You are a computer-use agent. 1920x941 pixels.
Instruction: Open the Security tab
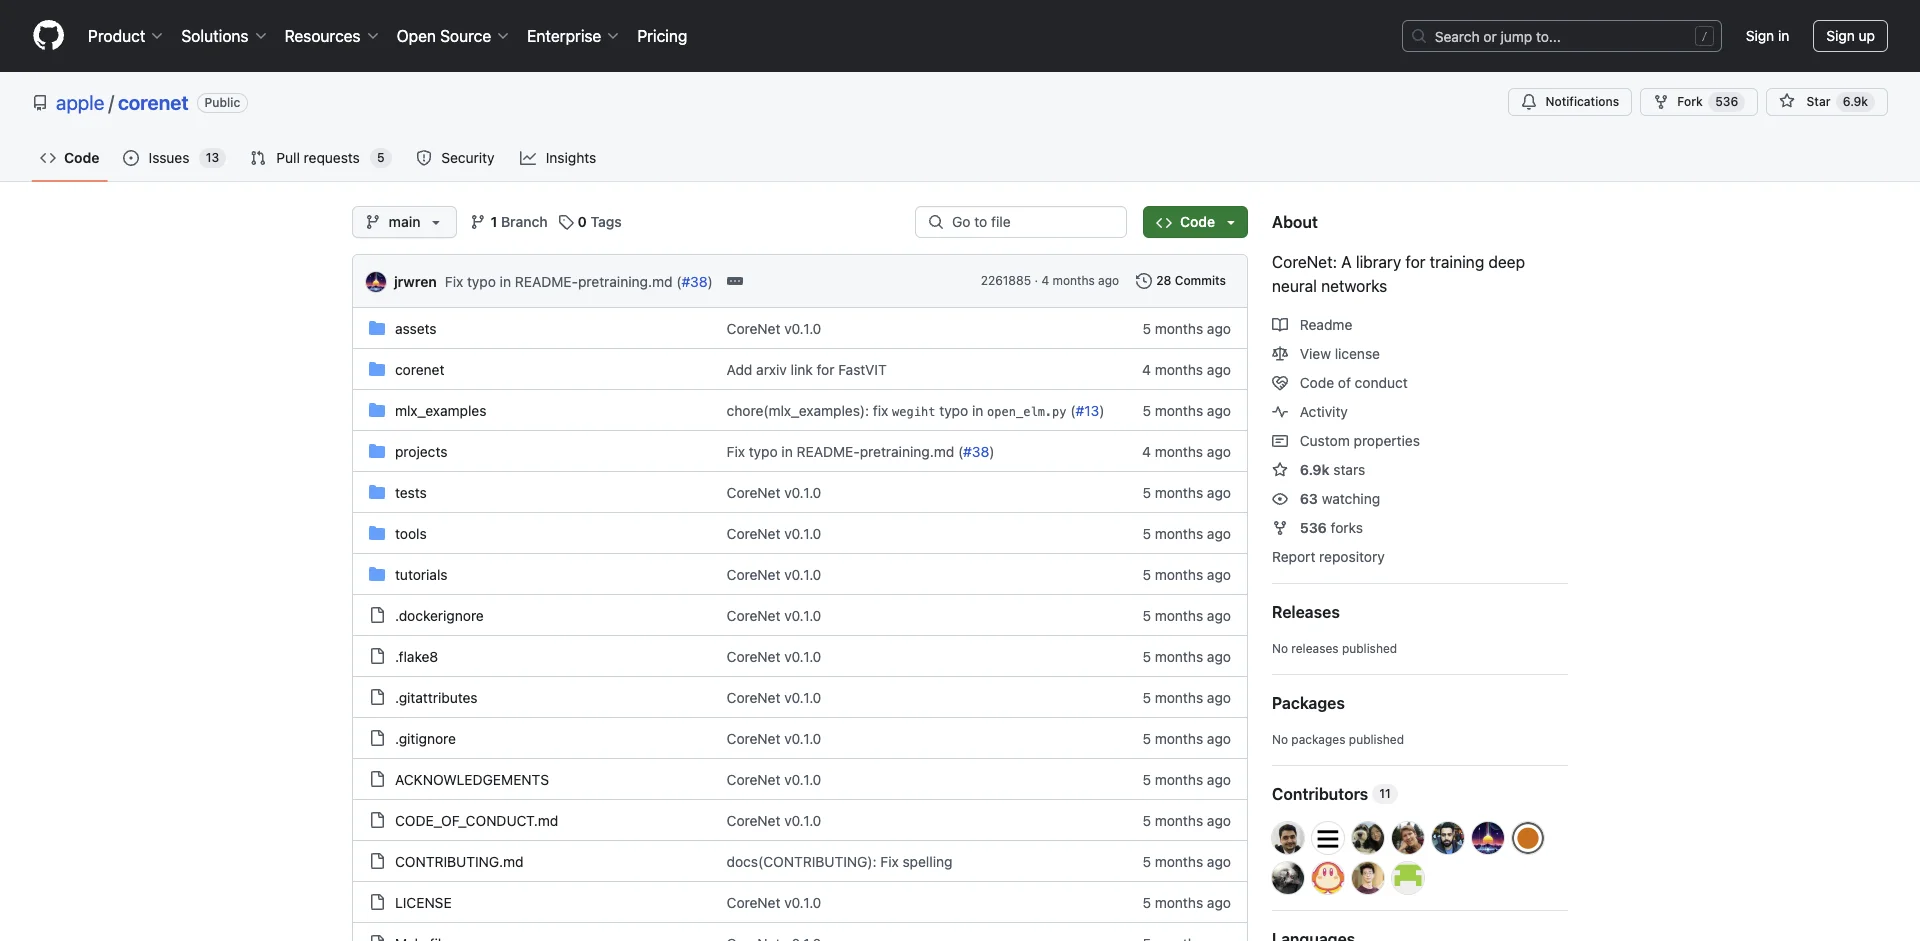click(455, 158)
